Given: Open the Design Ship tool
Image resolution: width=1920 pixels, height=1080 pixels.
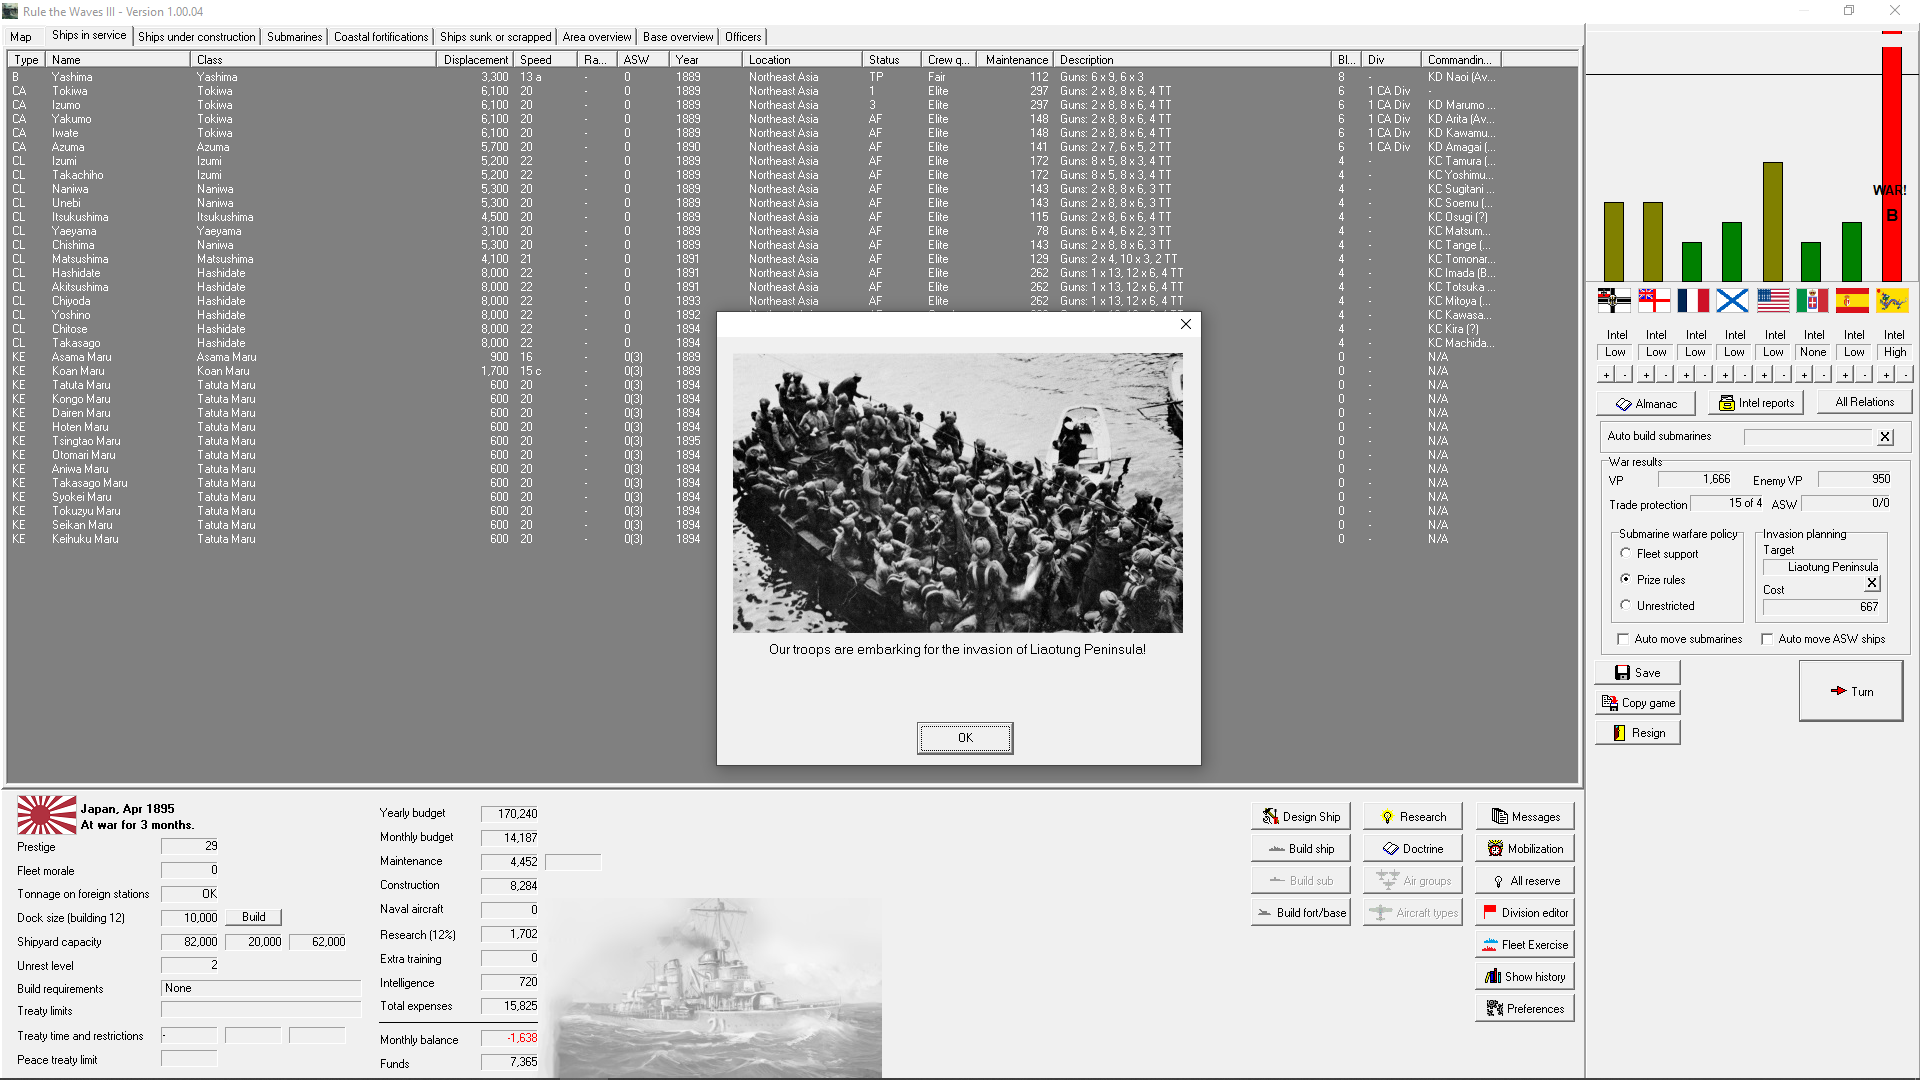Looking at the screenshot, I should coord(1300,817).
